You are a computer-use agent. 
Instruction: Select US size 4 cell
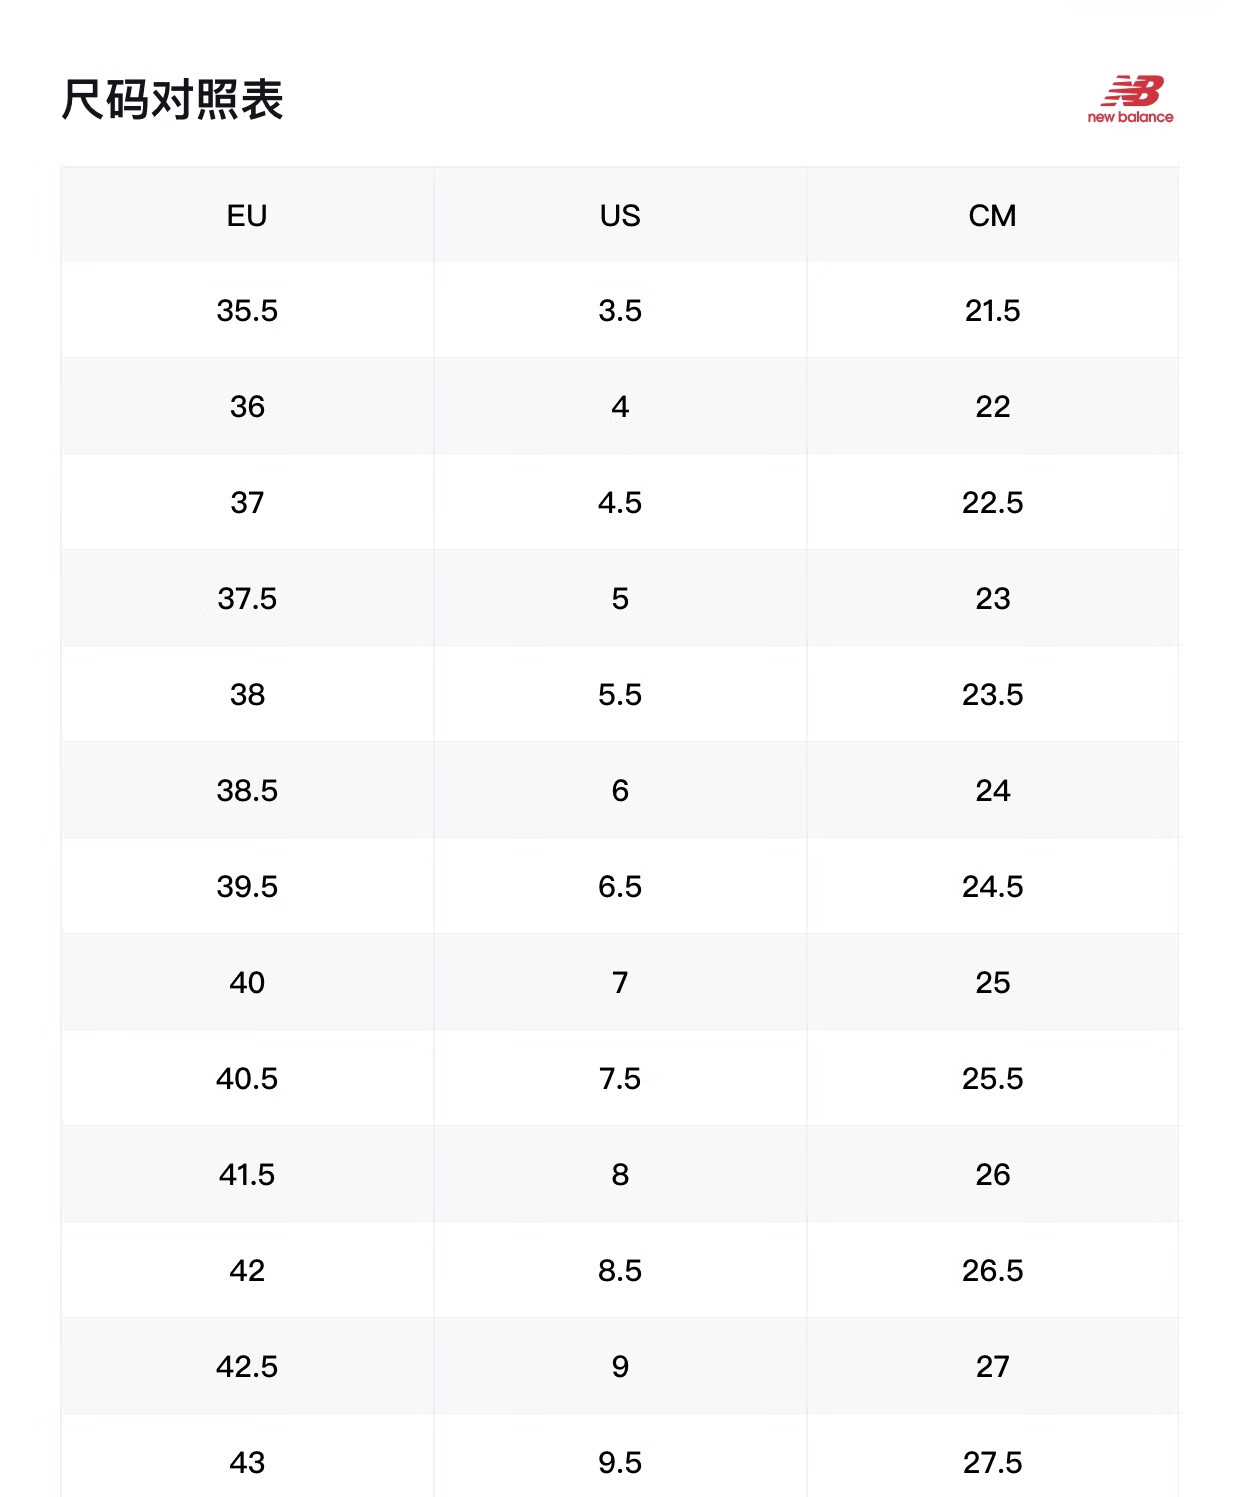pos(620,406)
